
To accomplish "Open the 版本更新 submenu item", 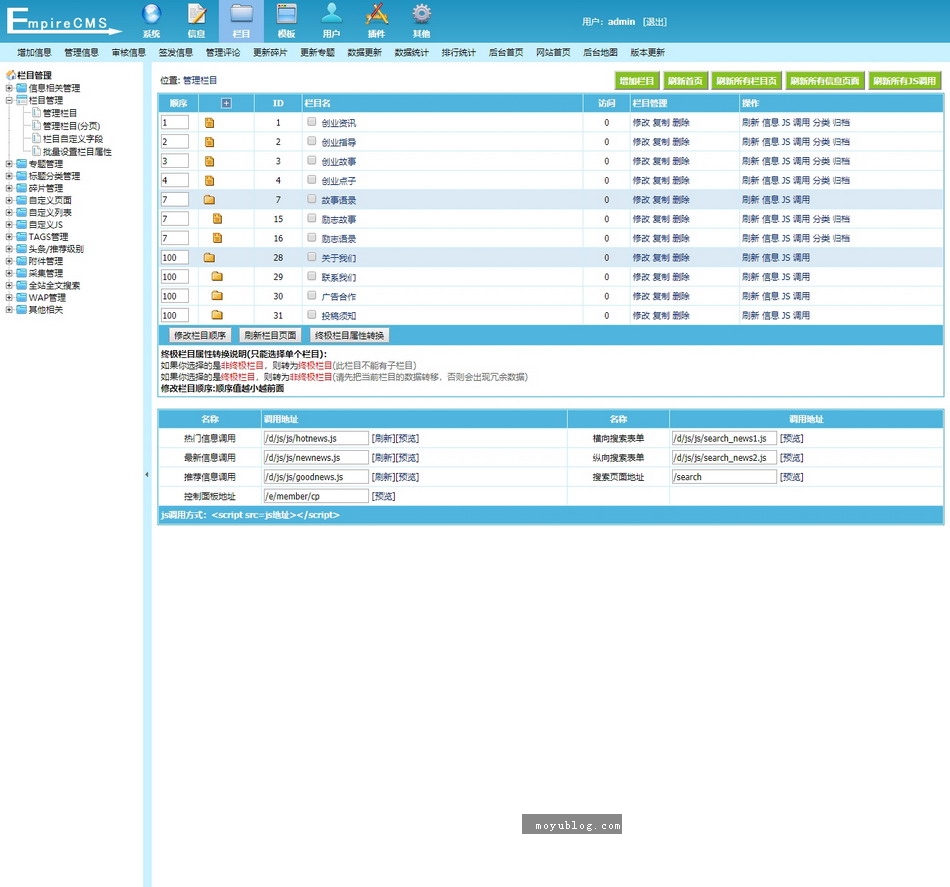I will pyautogui.click(x=648, y=53).
